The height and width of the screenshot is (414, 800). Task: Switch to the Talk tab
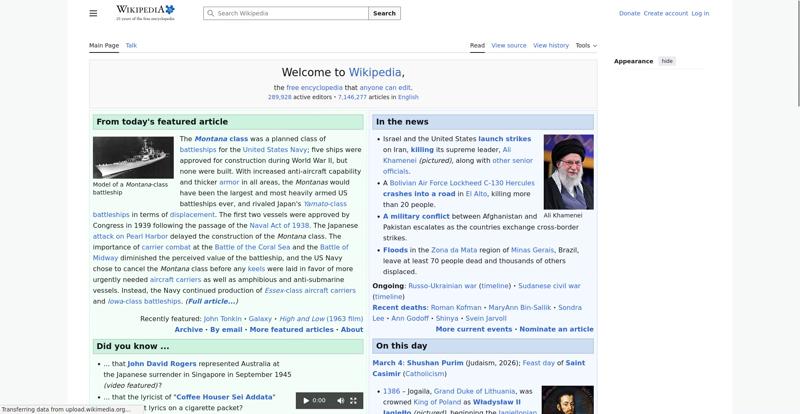tap(131, 45)
